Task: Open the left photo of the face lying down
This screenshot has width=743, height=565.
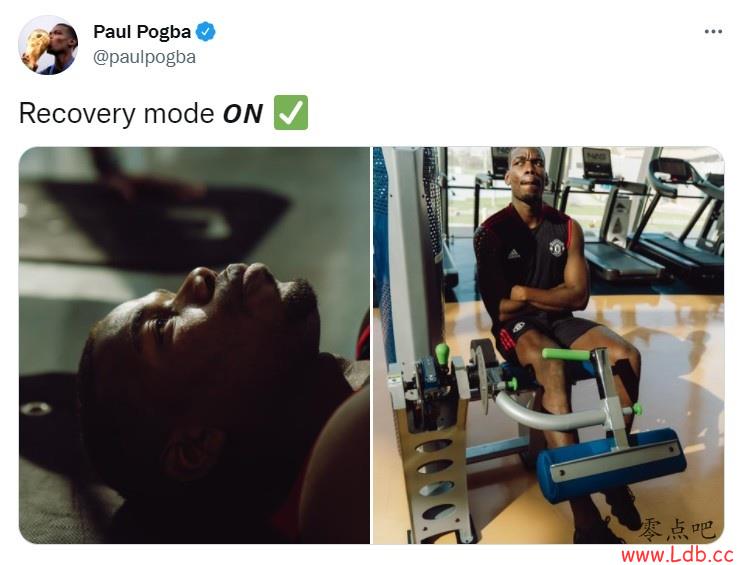Action: coord(194,345)
